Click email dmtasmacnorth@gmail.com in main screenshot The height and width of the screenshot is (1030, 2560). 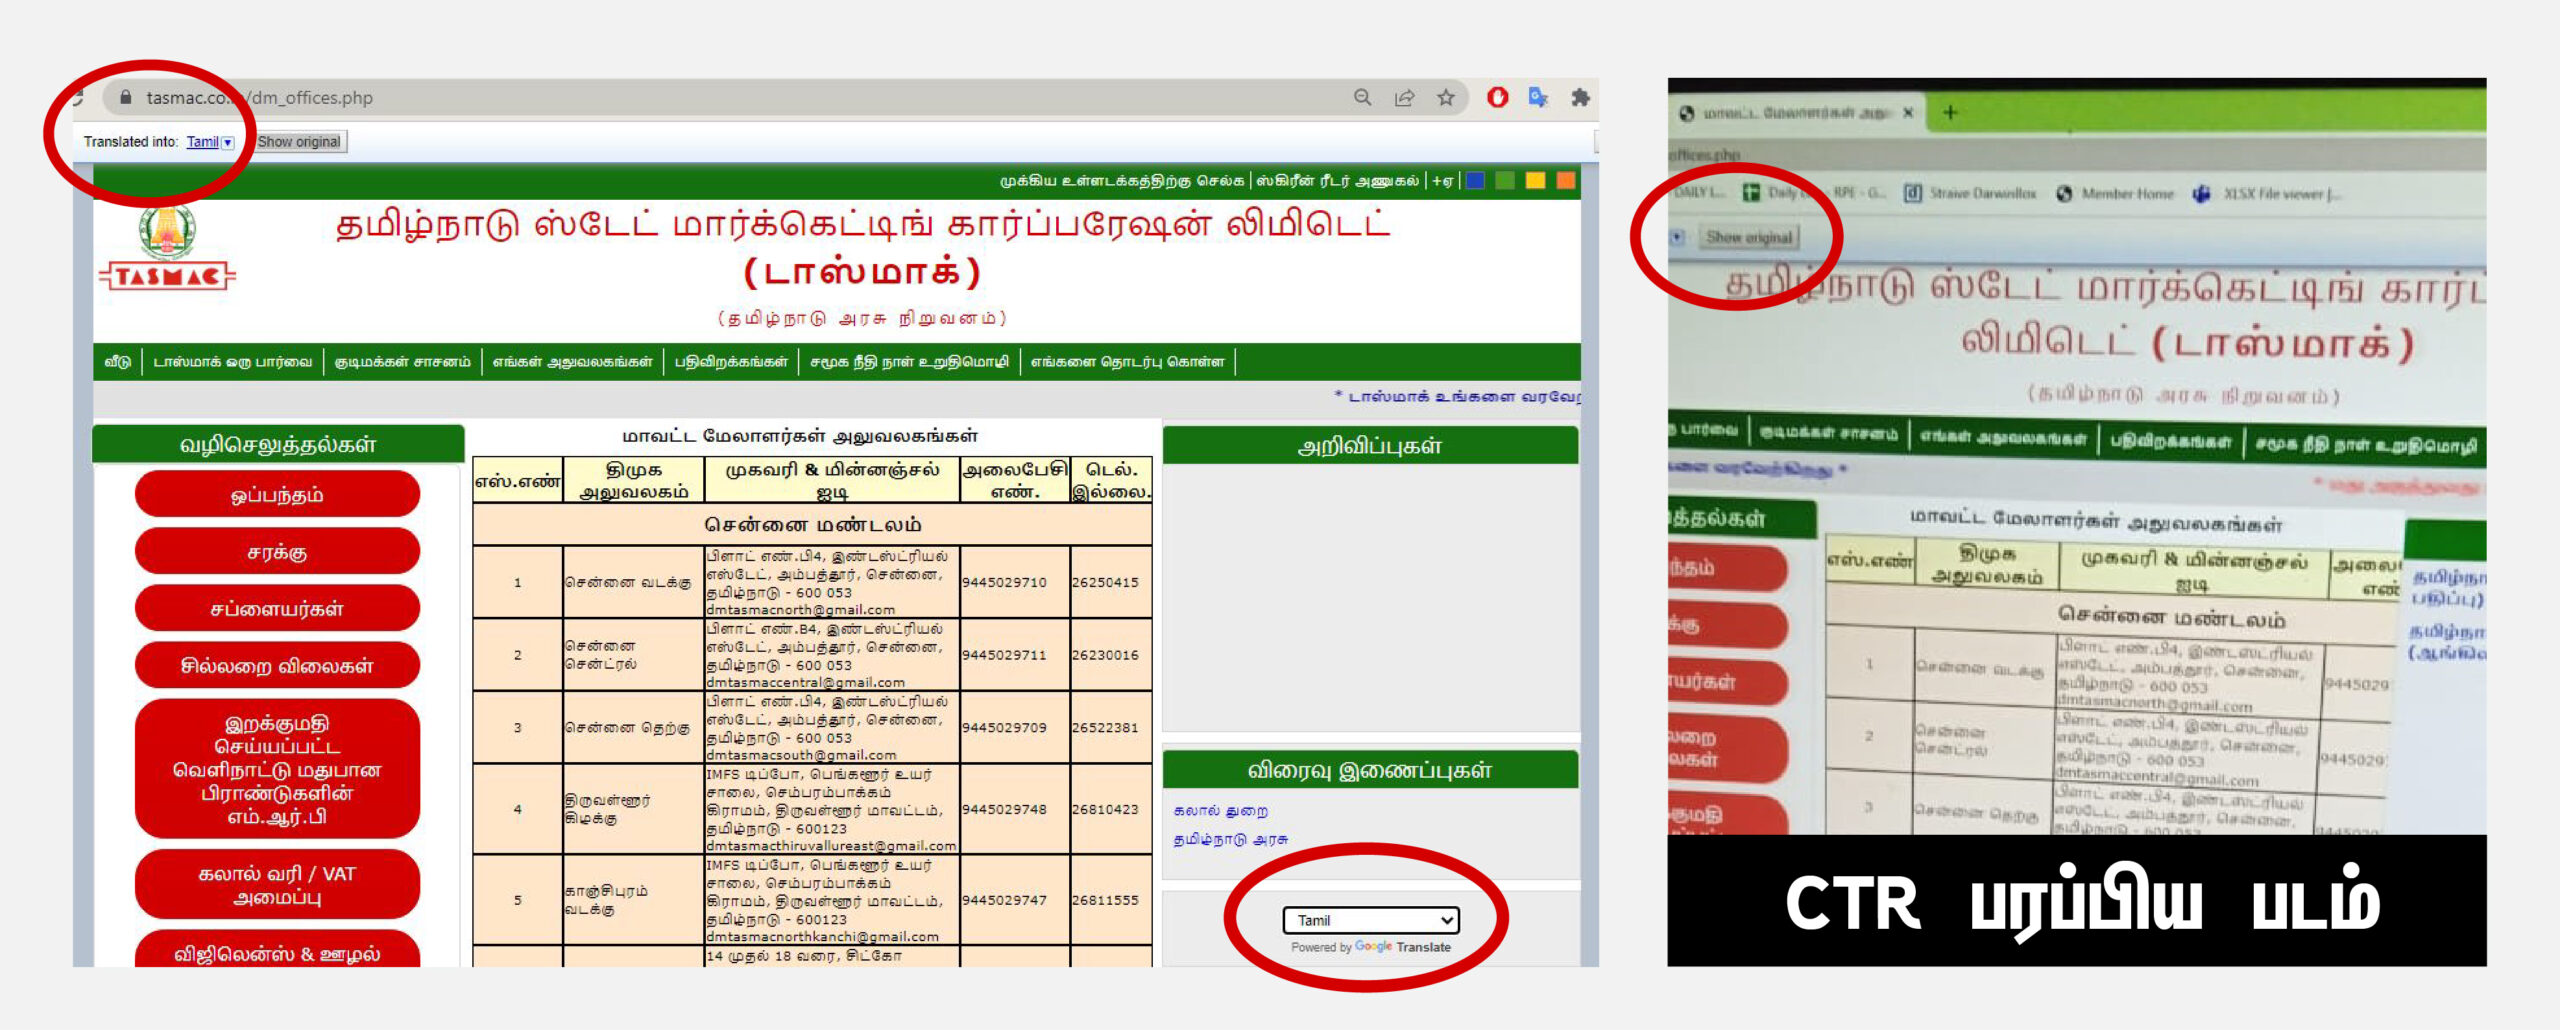point(801,610)
